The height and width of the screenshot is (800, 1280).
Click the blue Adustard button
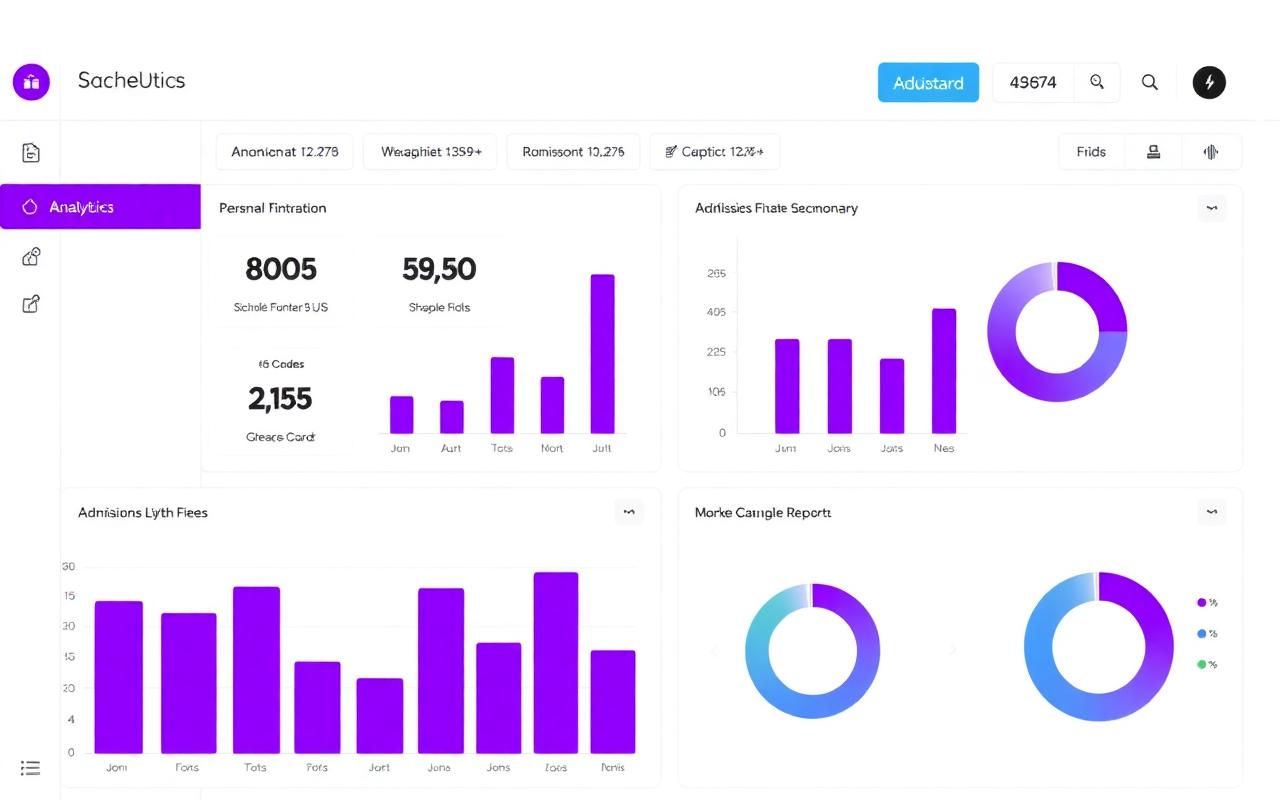point(928,83)
